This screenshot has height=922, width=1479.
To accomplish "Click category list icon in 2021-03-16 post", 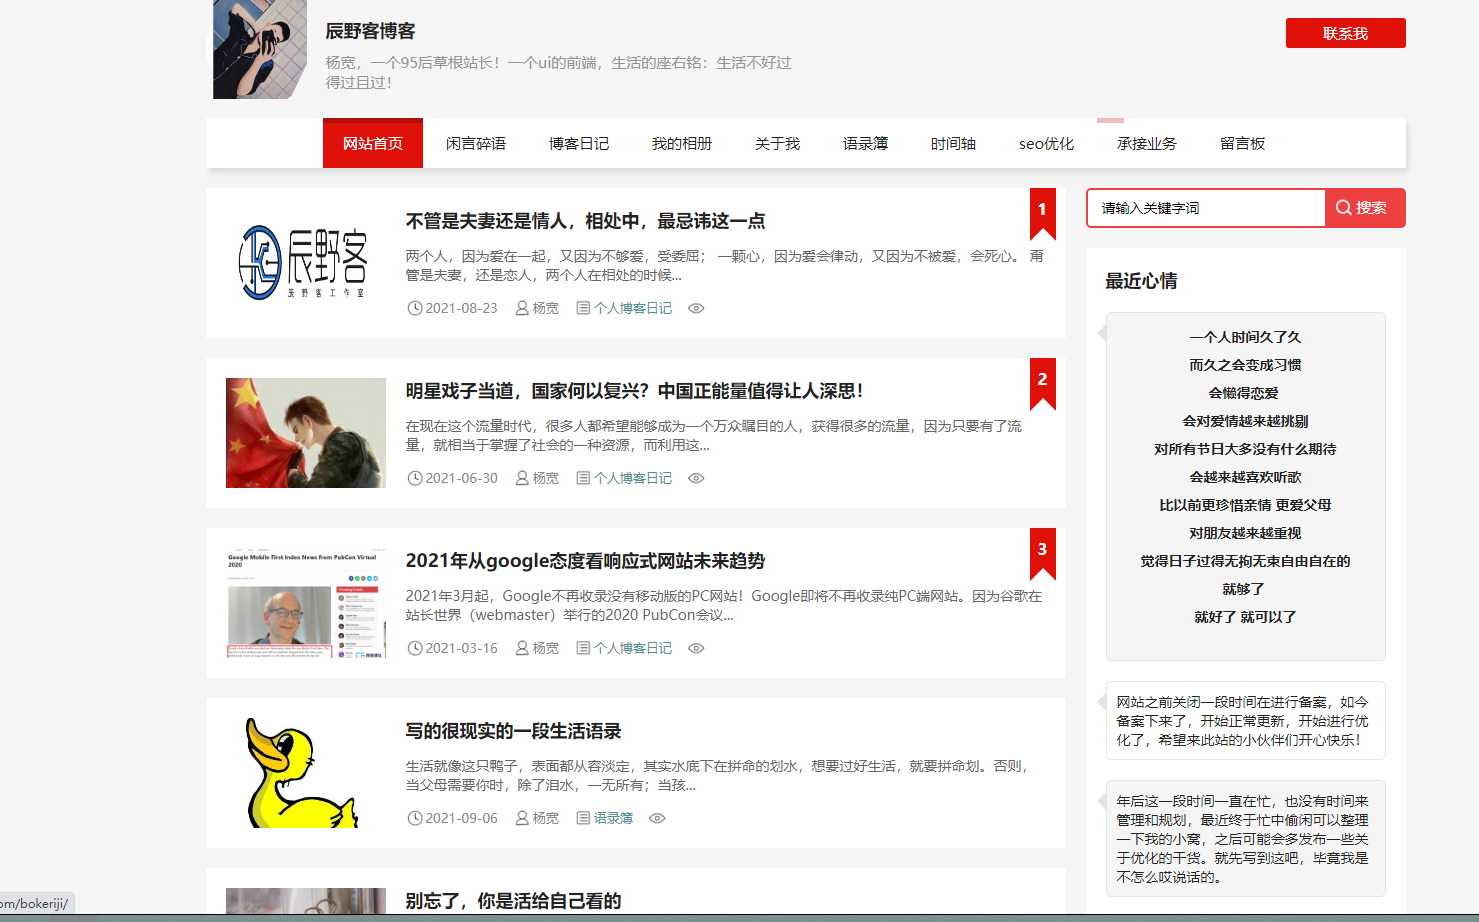I will (583, 648).
